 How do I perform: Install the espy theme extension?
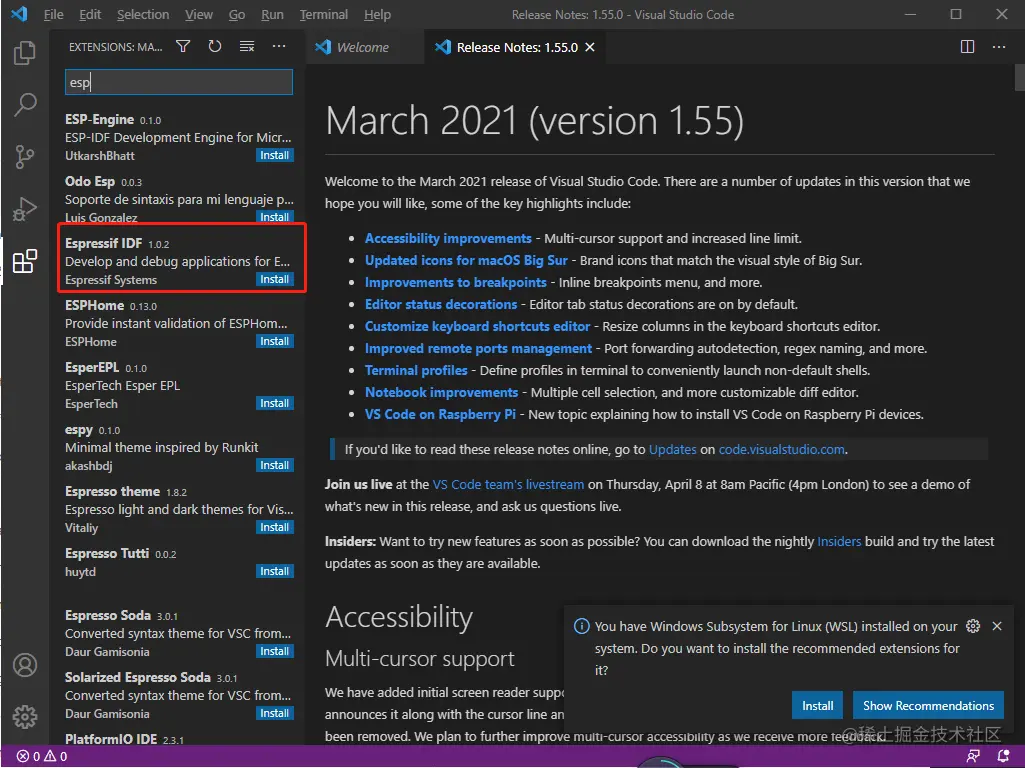(x=275, y=465)
